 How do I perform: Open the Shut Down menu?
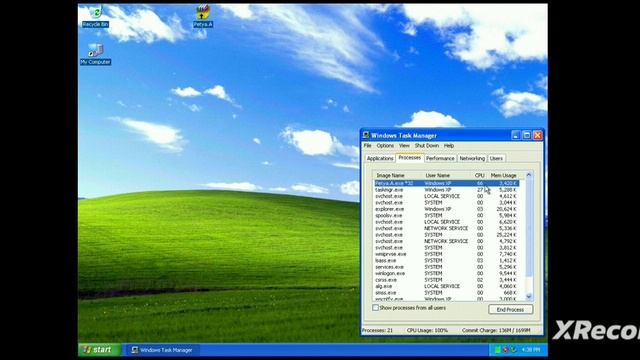(427, 146)
